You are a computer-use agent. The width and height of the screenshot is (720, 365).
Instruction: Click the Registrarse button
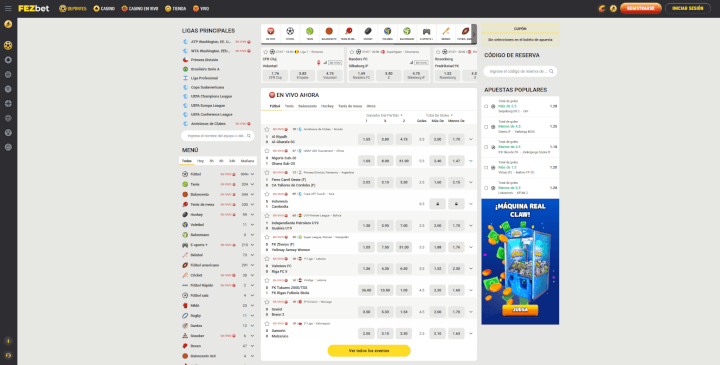coord(640,8)
